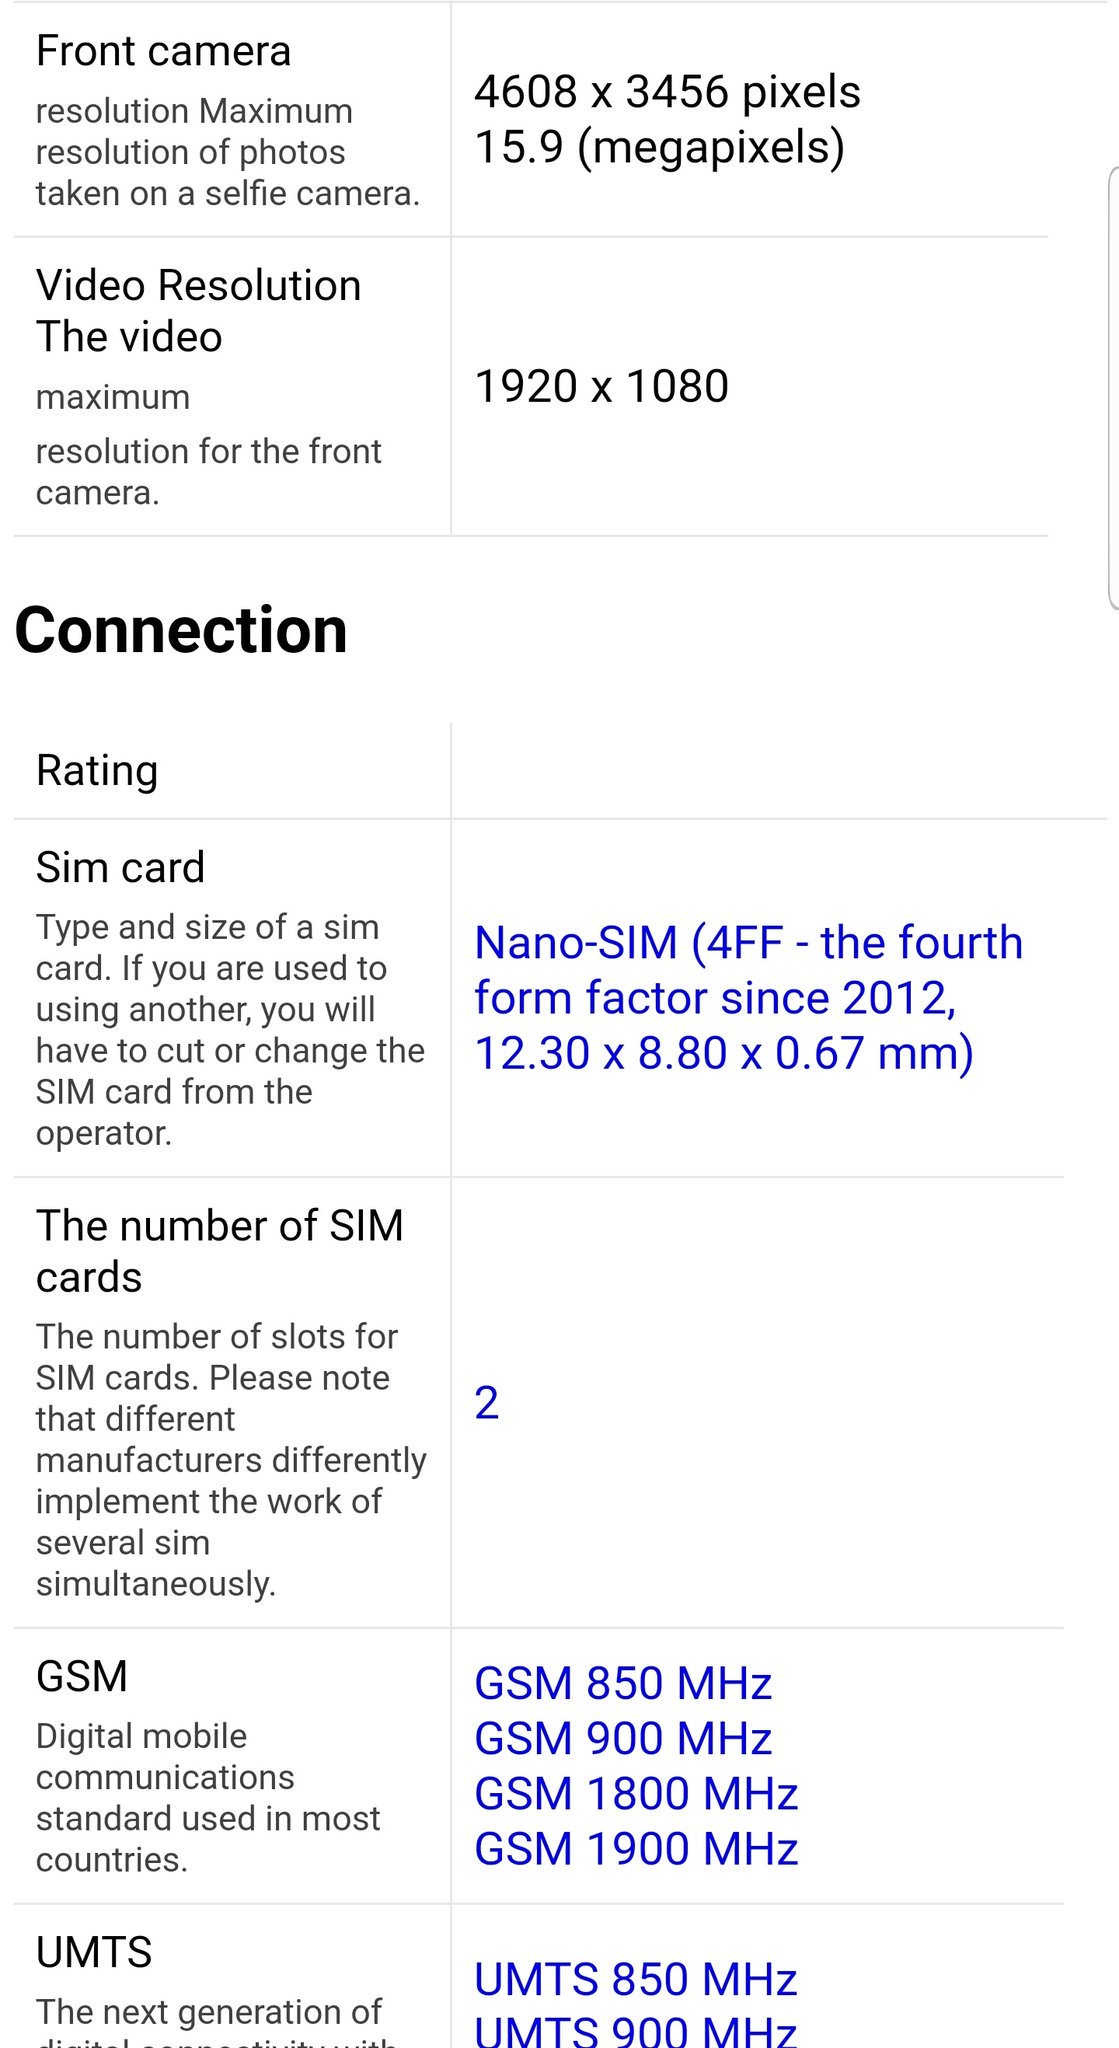1119x2048 pixels.
Task: Open the UMTS 900 MHz link
Action: (635, 2030)
